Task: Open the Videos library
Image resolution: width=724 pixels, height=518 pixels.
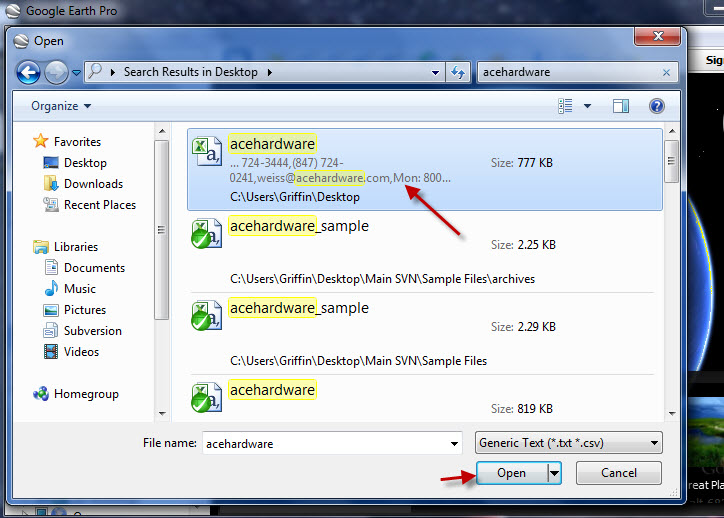Action: pyautogui.click(x=81, y=352)
